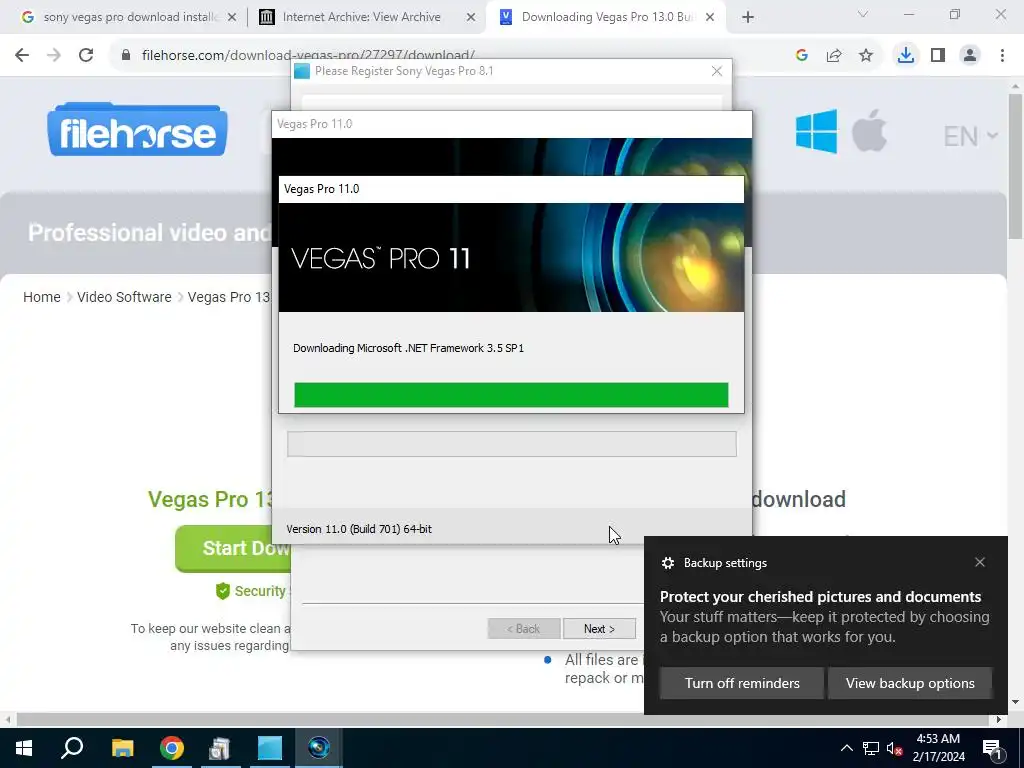Open the EN language dropdown

click(x=970, y=136)
